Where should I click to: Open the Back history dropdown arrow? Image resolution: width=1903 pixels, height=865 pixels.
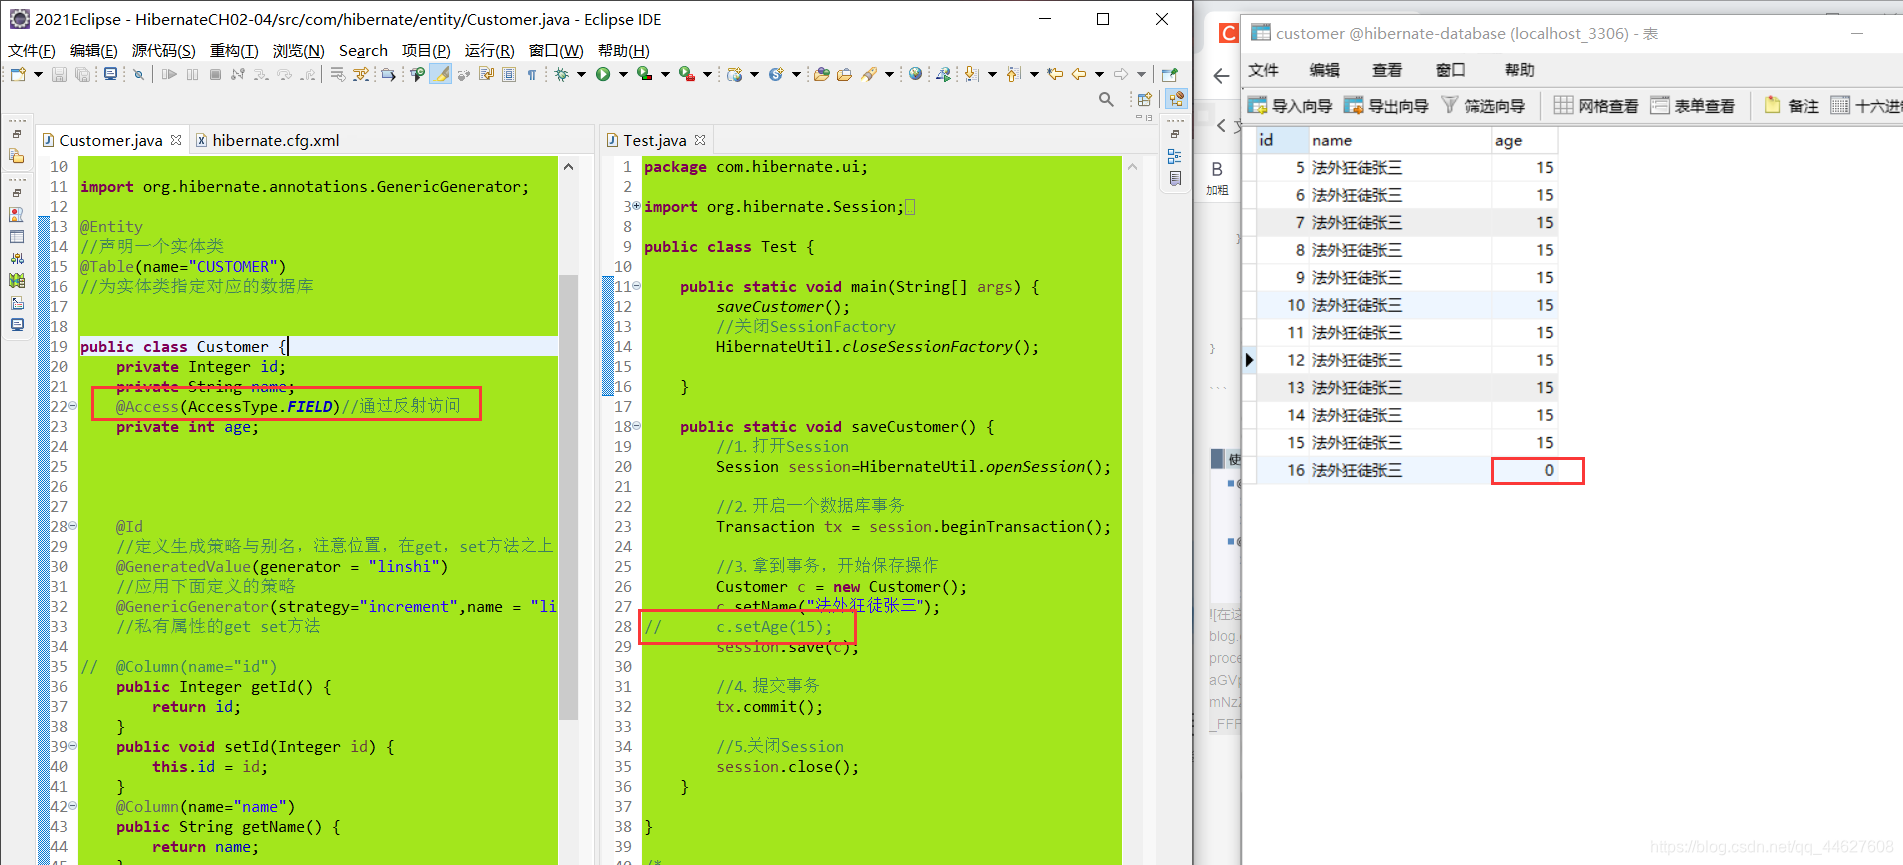[1099, 74]
